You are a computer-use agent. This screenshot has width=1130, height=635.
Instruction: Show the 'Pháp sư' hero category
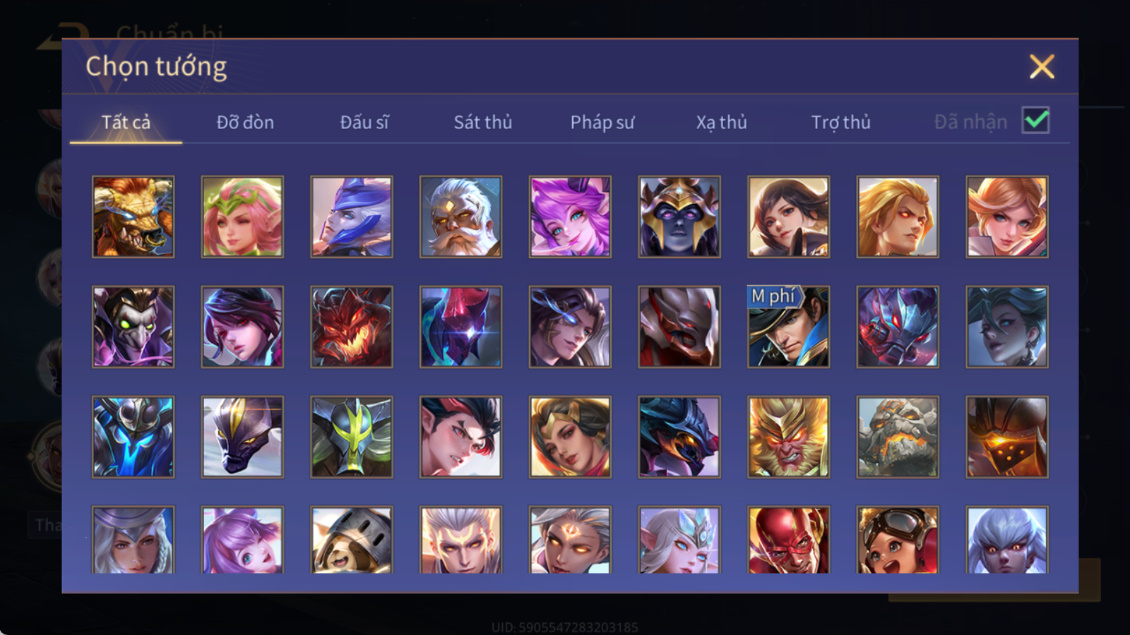click(x=602, y=123)
